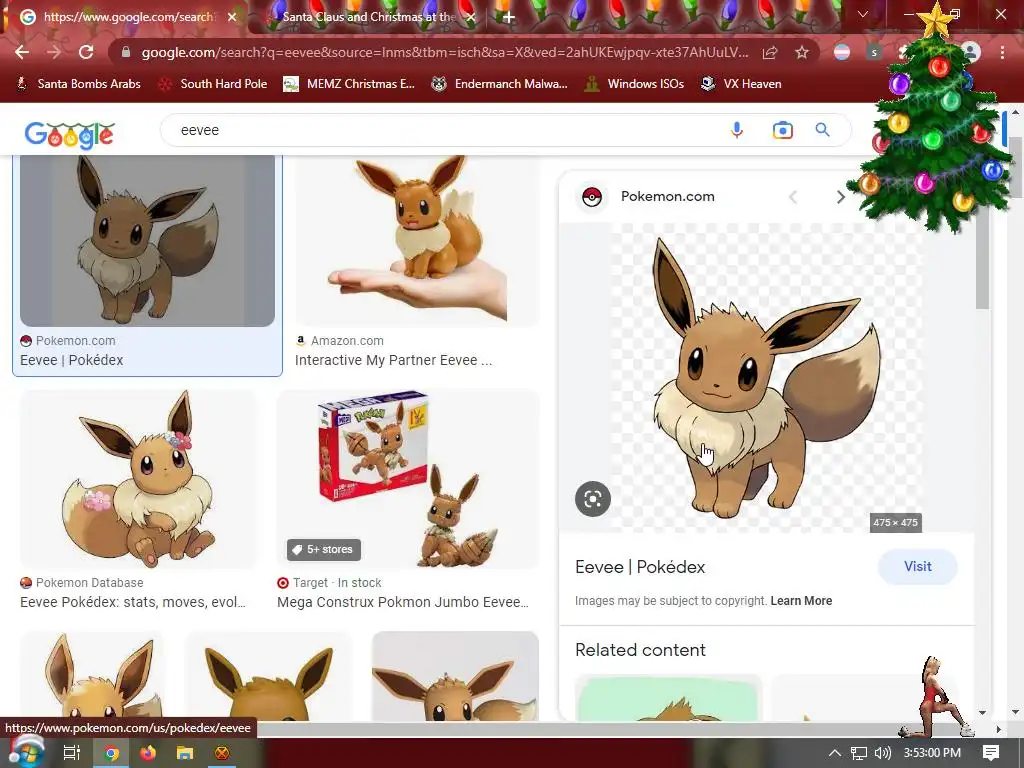Reload the page with the refresh icon
This screenshot has width=1024, height=768.
point(86,52)
